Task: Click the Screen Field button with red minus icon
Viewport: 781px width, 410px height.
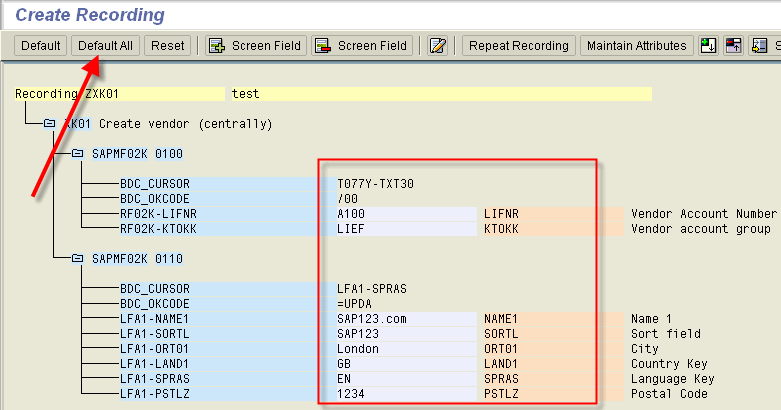Action: [361, 46]
